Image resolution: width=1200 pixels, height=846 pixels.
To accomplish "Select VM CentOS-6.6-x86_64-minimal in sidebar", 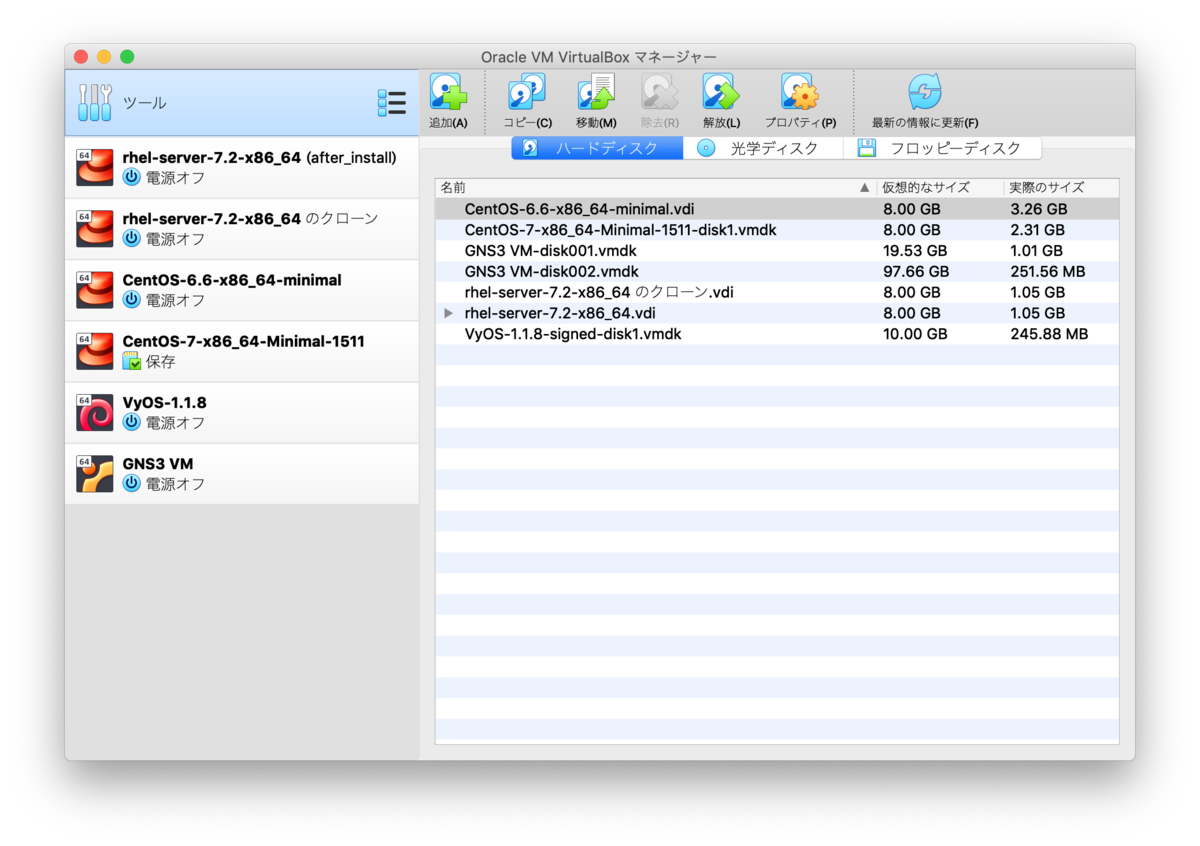I will click(242, 290).
